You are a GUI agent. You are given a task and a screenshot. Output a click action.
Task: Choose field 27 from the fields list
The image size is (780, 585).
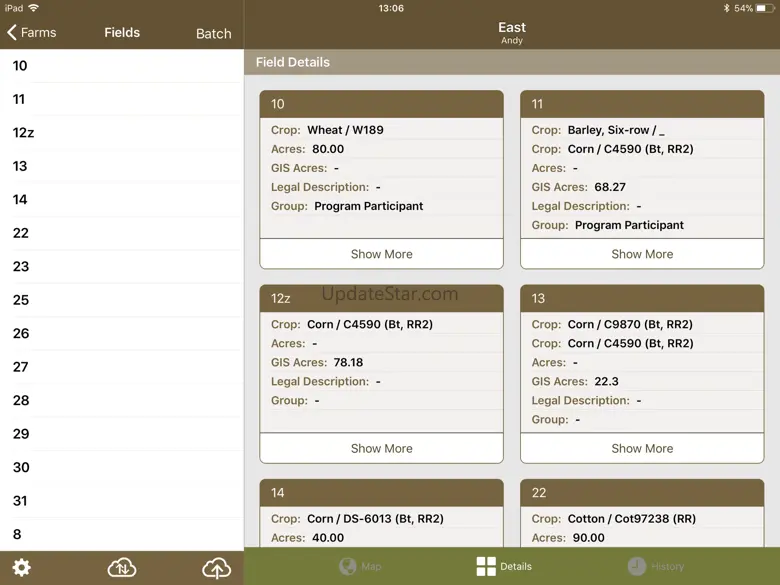(21, 367)
